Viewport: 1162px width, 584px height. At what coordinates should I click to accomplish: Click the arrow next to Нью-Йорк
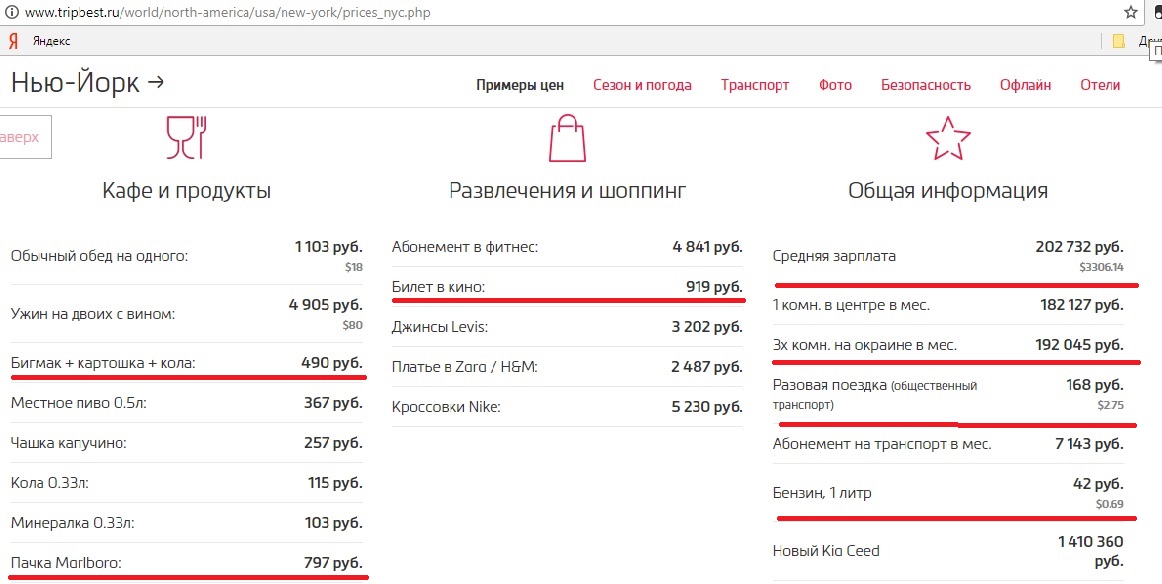(x=156, y=82)
